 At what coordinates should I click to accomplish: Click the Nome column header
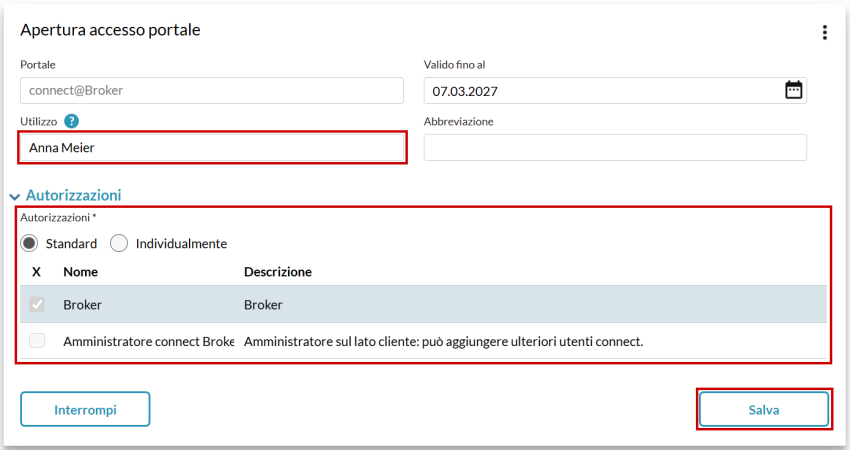(x=81, y=272)
